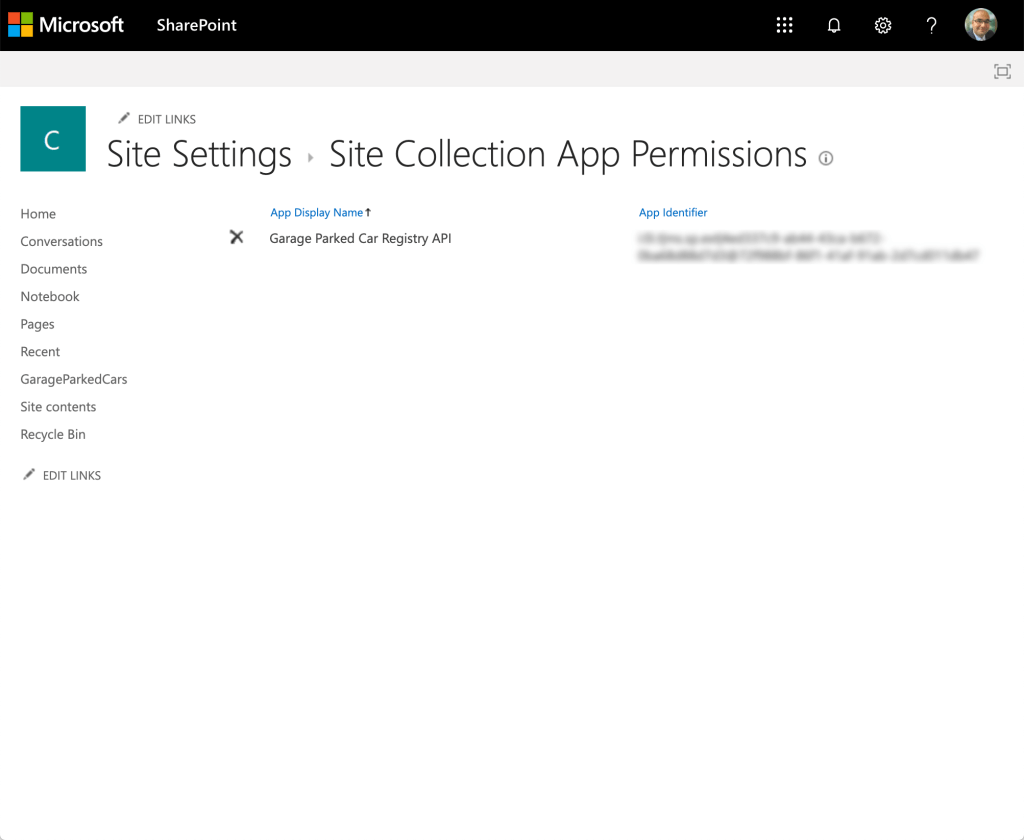1024x840 pixels.
Task: Click the info icon beside page title
Action: click(x=826, y=158)
